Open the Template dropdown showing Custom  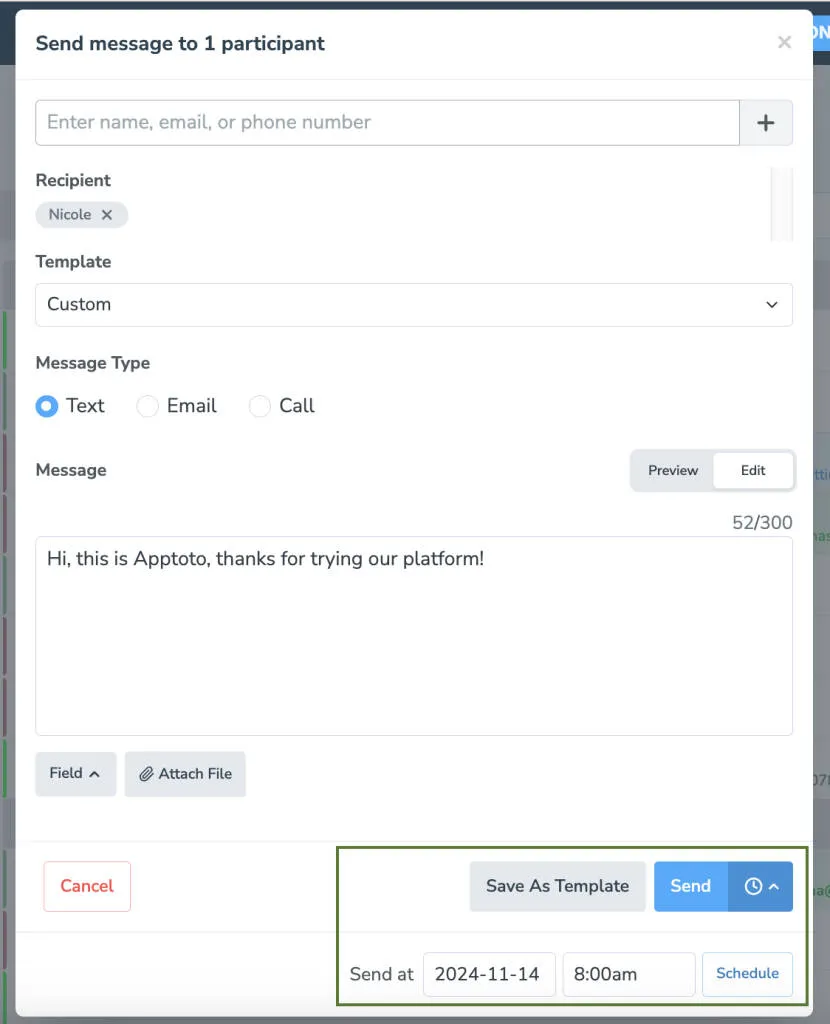(x=414, y=304)
